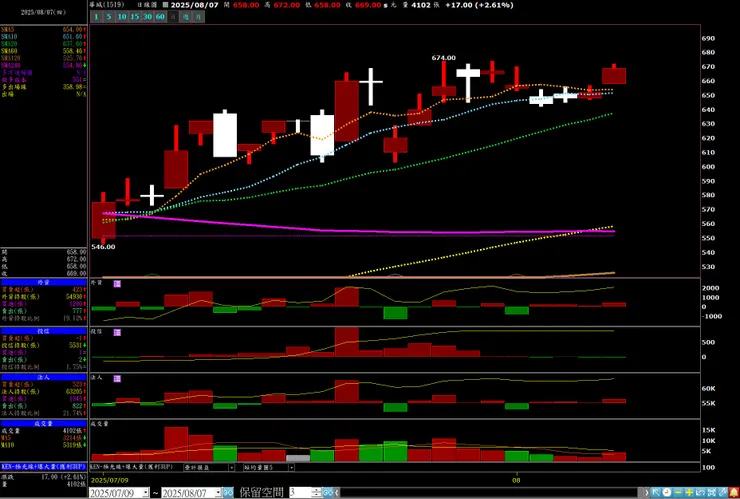Viewport: 740px width, 499px height.
Task: Click the stock name (1519) in header
Action: [107, 5]
